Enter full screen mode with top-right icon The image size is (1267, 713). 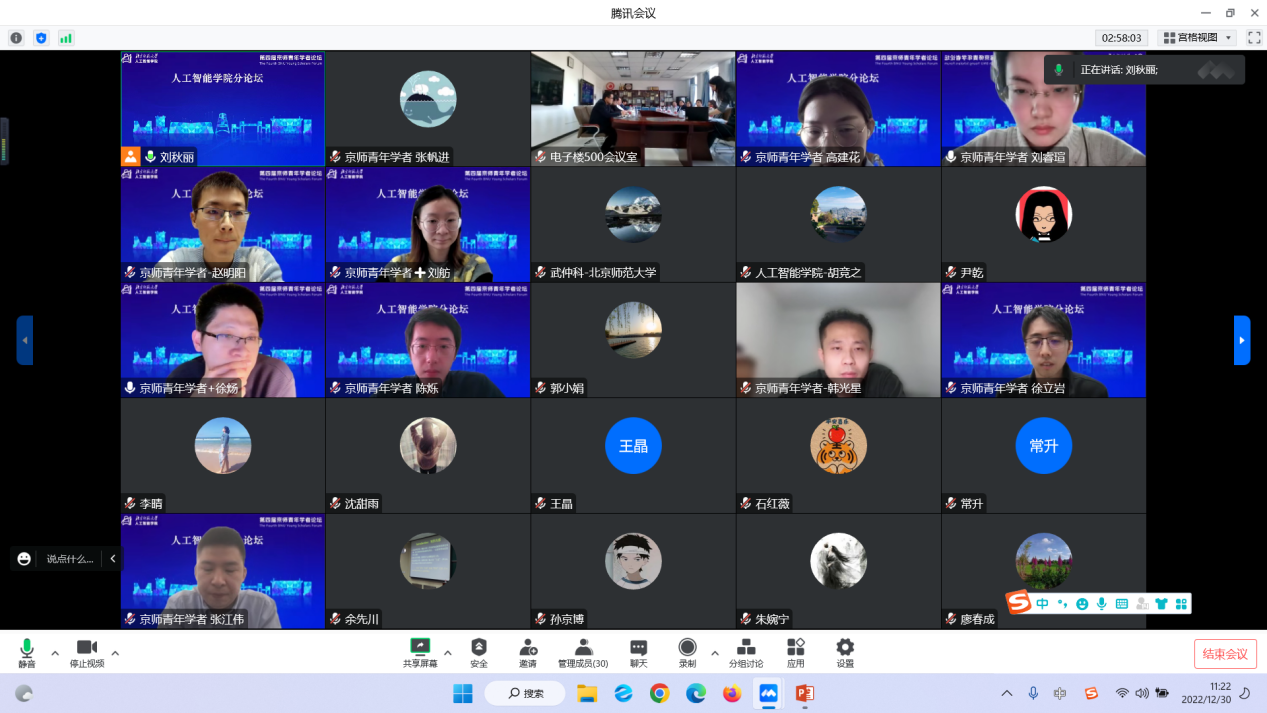(x=1254, y=38)
